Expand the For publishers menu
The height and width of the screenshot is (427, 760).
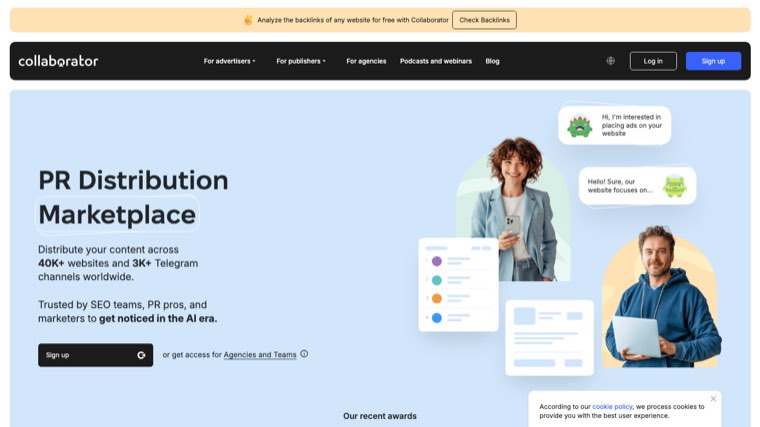click(301, 61)
